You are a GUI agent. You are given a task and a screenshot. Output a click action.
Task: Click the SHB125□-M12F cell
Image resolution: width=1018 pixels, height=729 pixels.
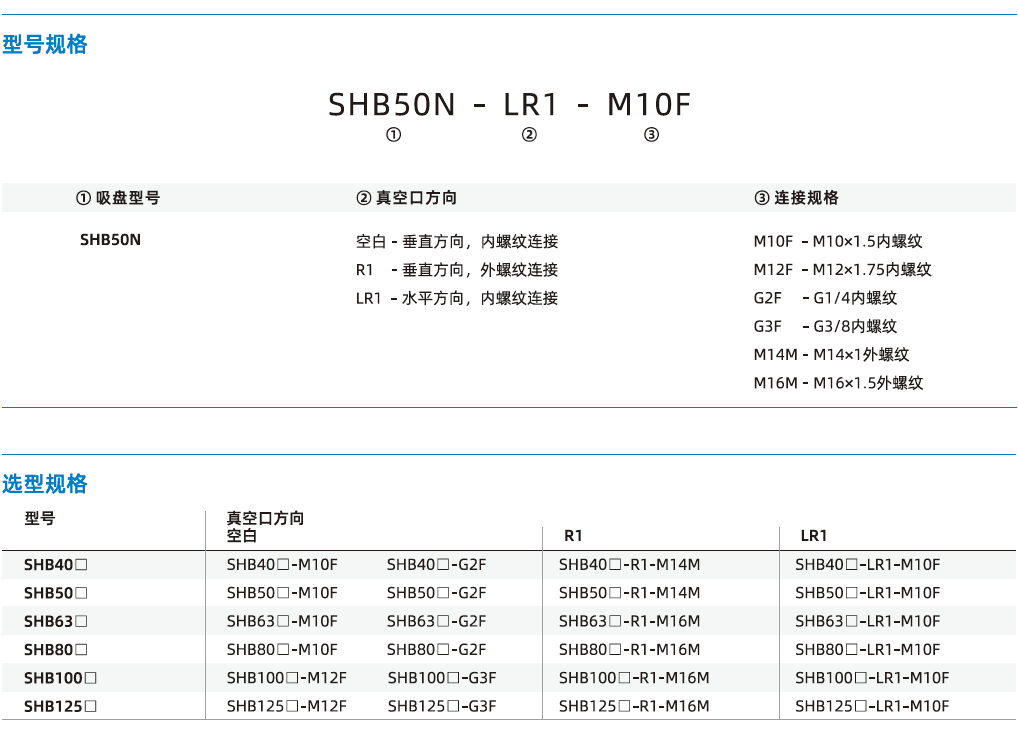point(287,706)
